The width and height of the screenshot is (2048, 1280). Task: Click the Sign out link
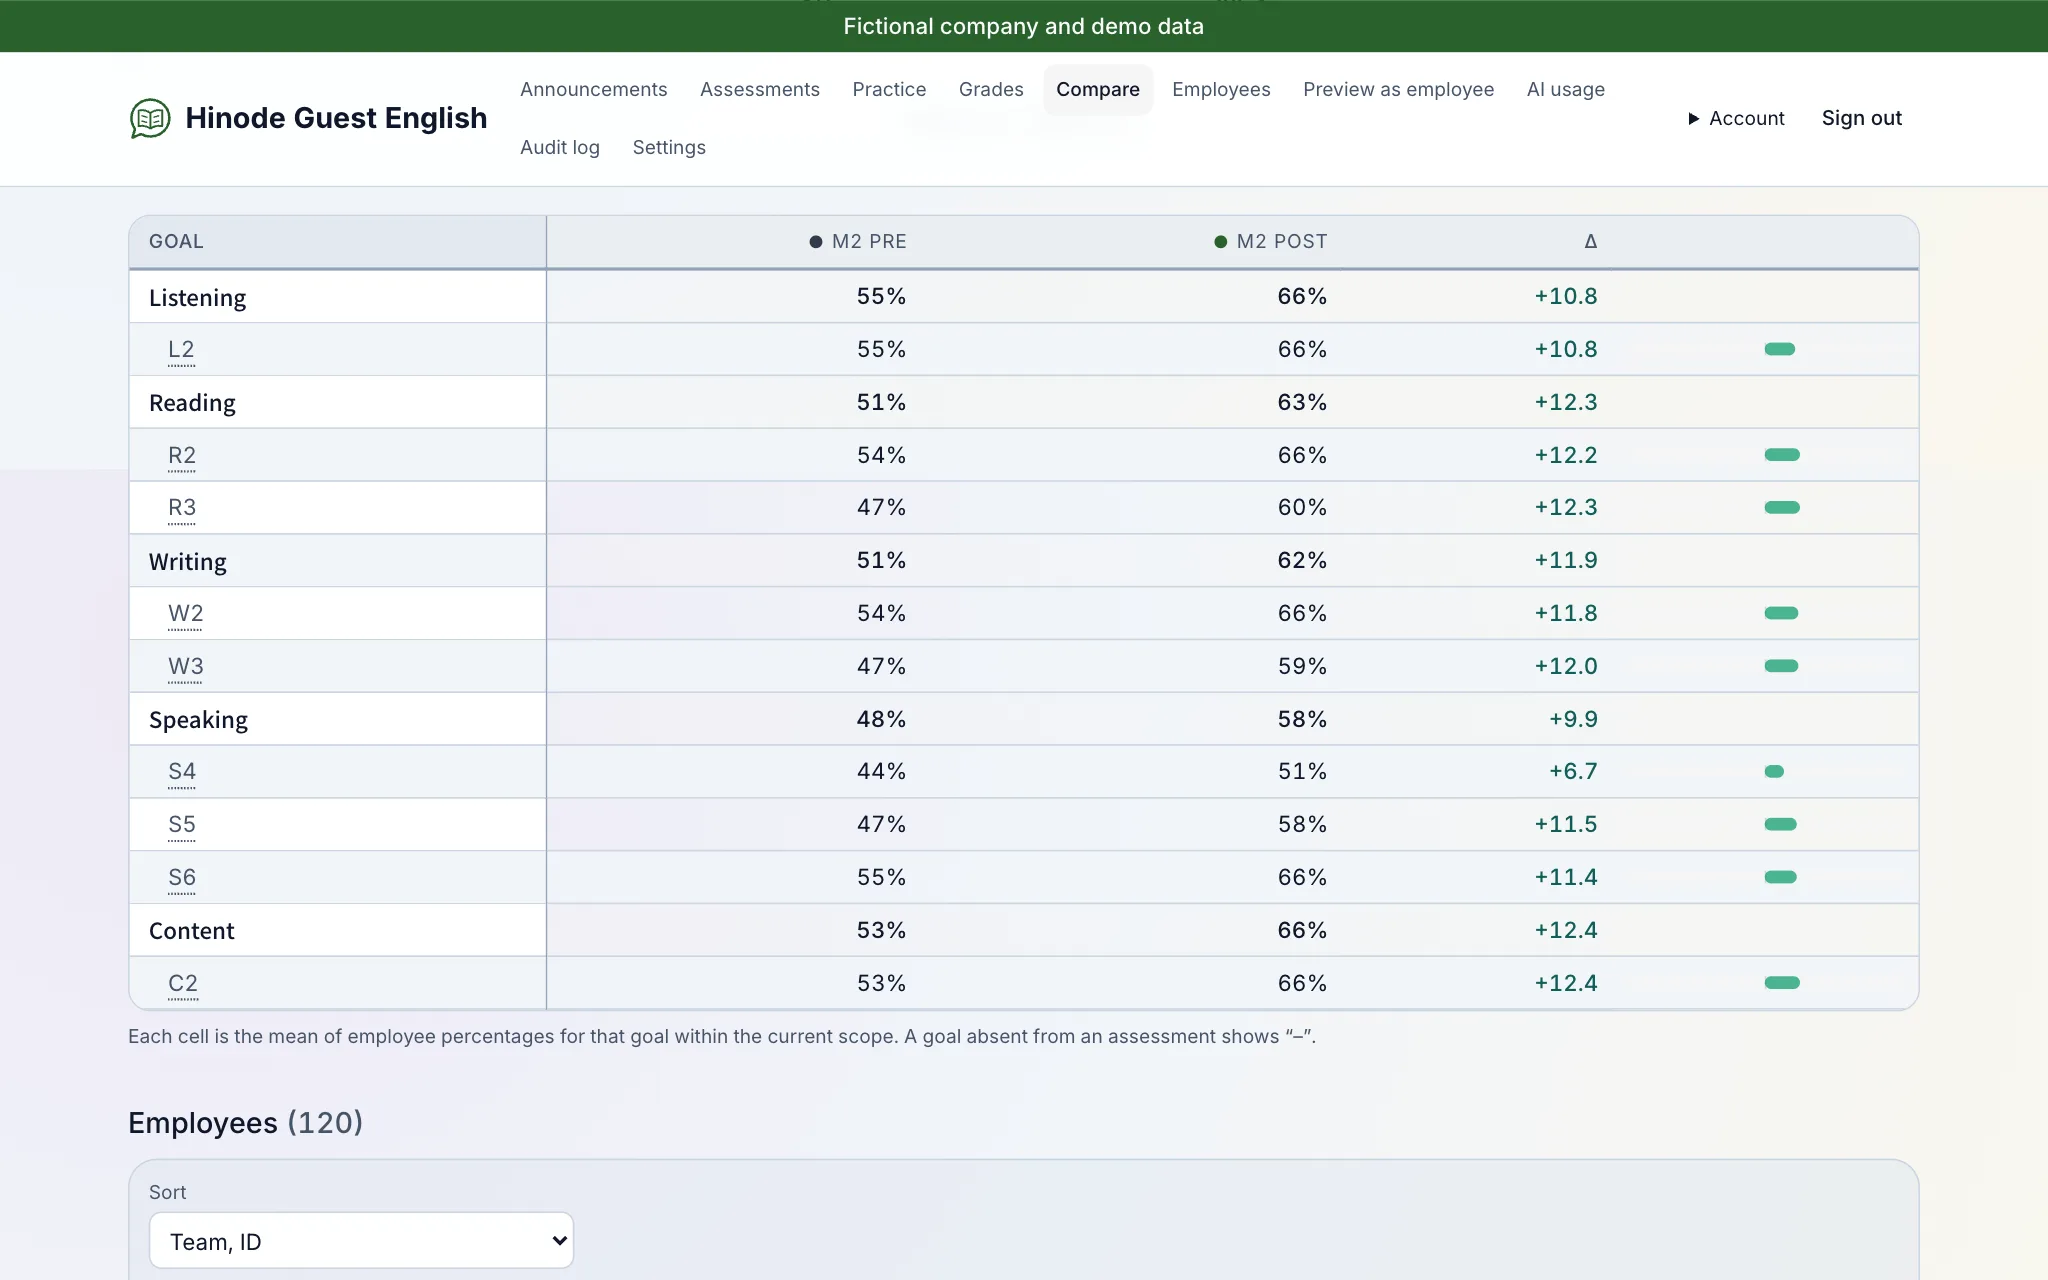pos(1861,118)
